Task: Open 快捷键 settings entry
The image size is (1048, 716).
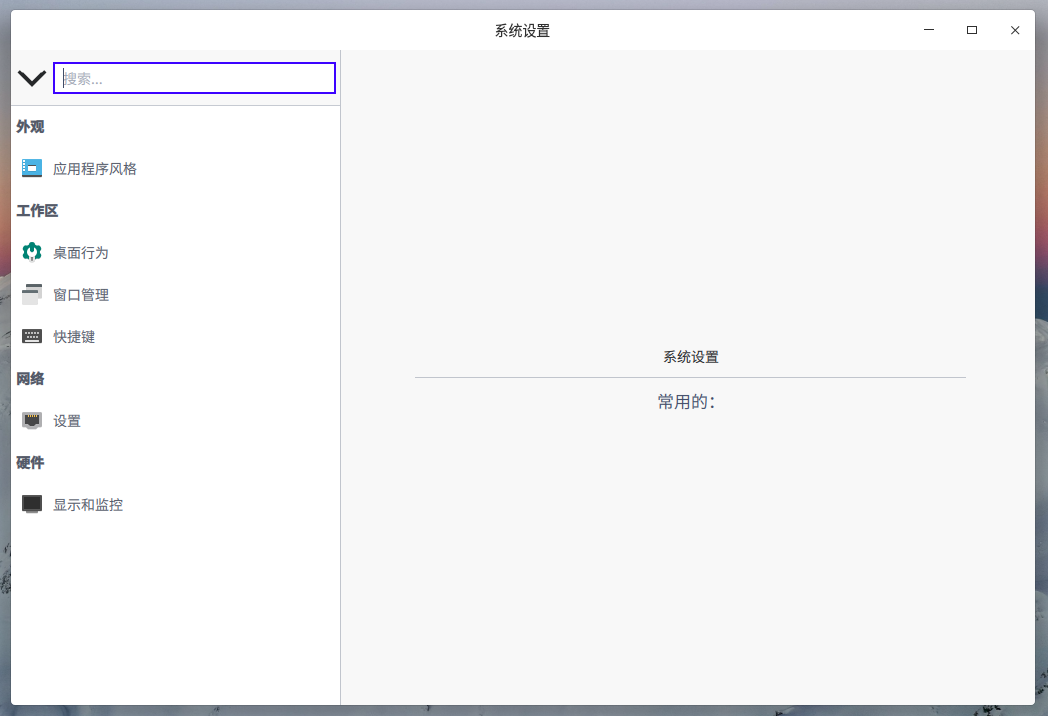Action: (175, 337)
